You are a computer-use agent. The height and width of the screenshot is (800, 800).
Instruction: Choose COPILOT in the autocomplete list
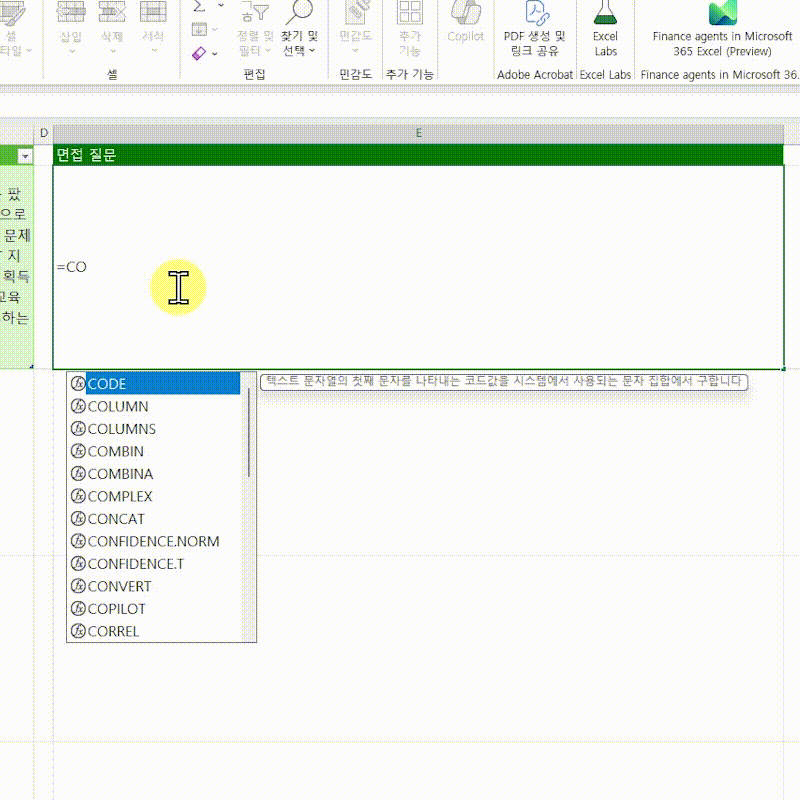point(116,609)
